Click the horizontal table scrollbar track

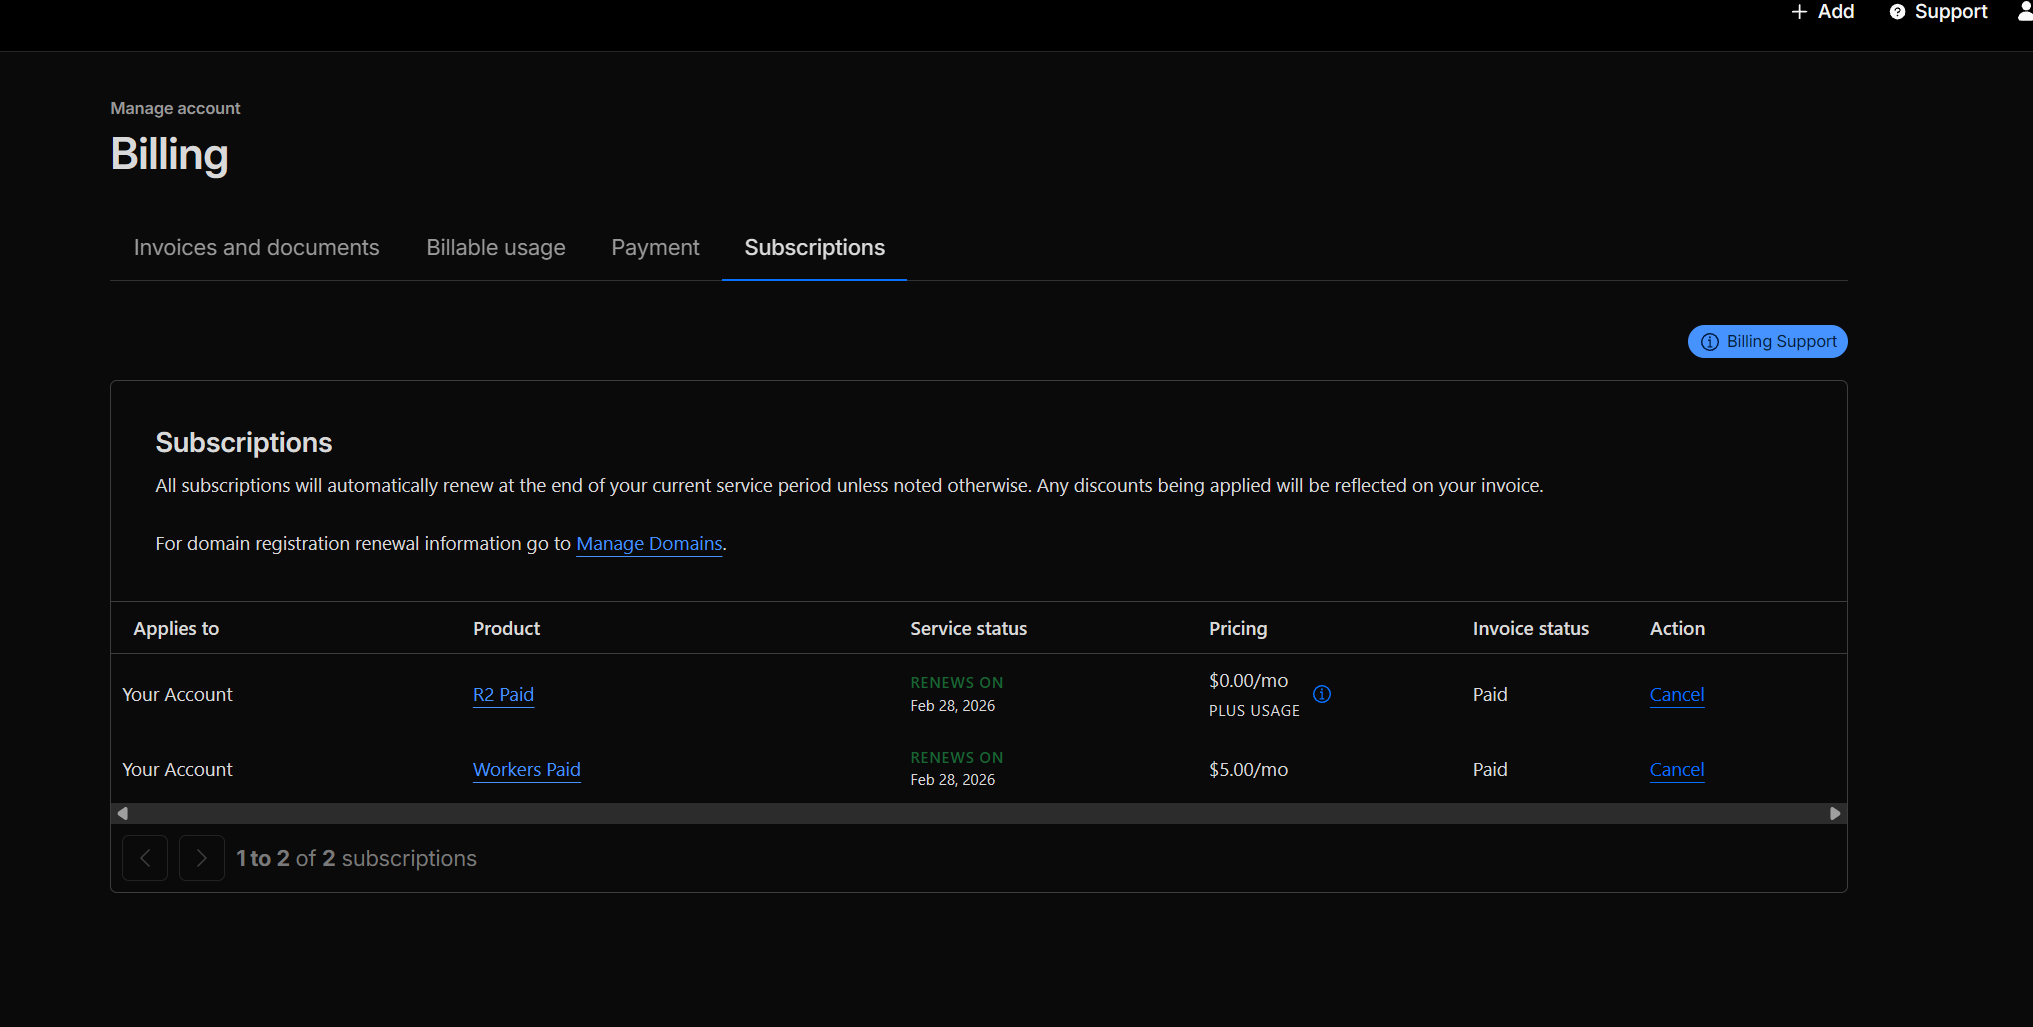click(978, 814)
